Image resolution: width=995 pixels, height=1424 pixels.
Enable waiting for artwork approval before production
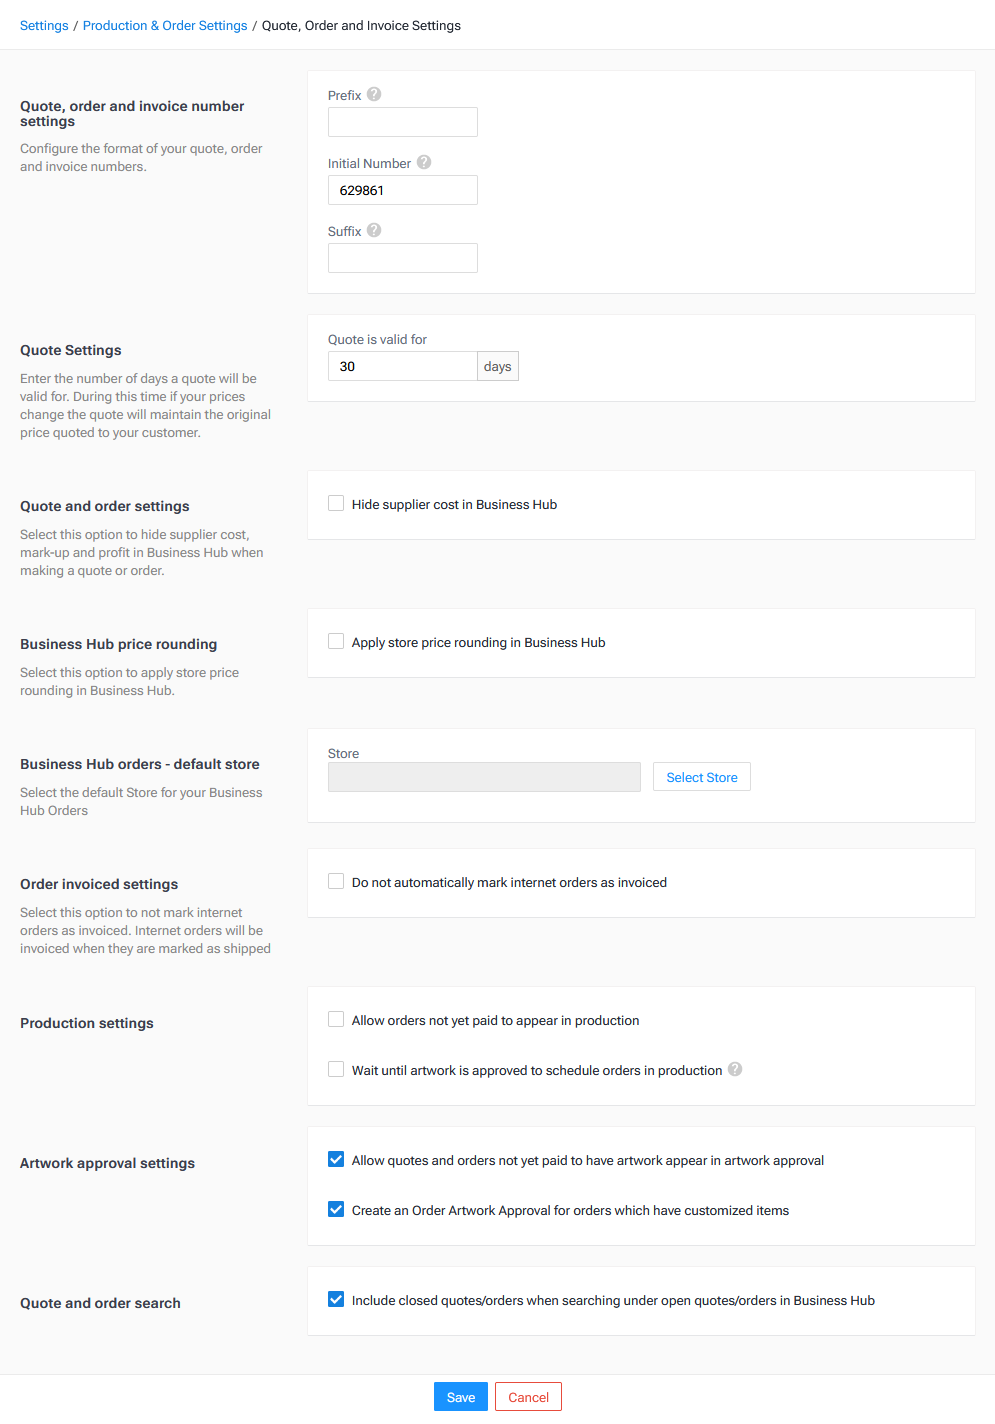336,1069
